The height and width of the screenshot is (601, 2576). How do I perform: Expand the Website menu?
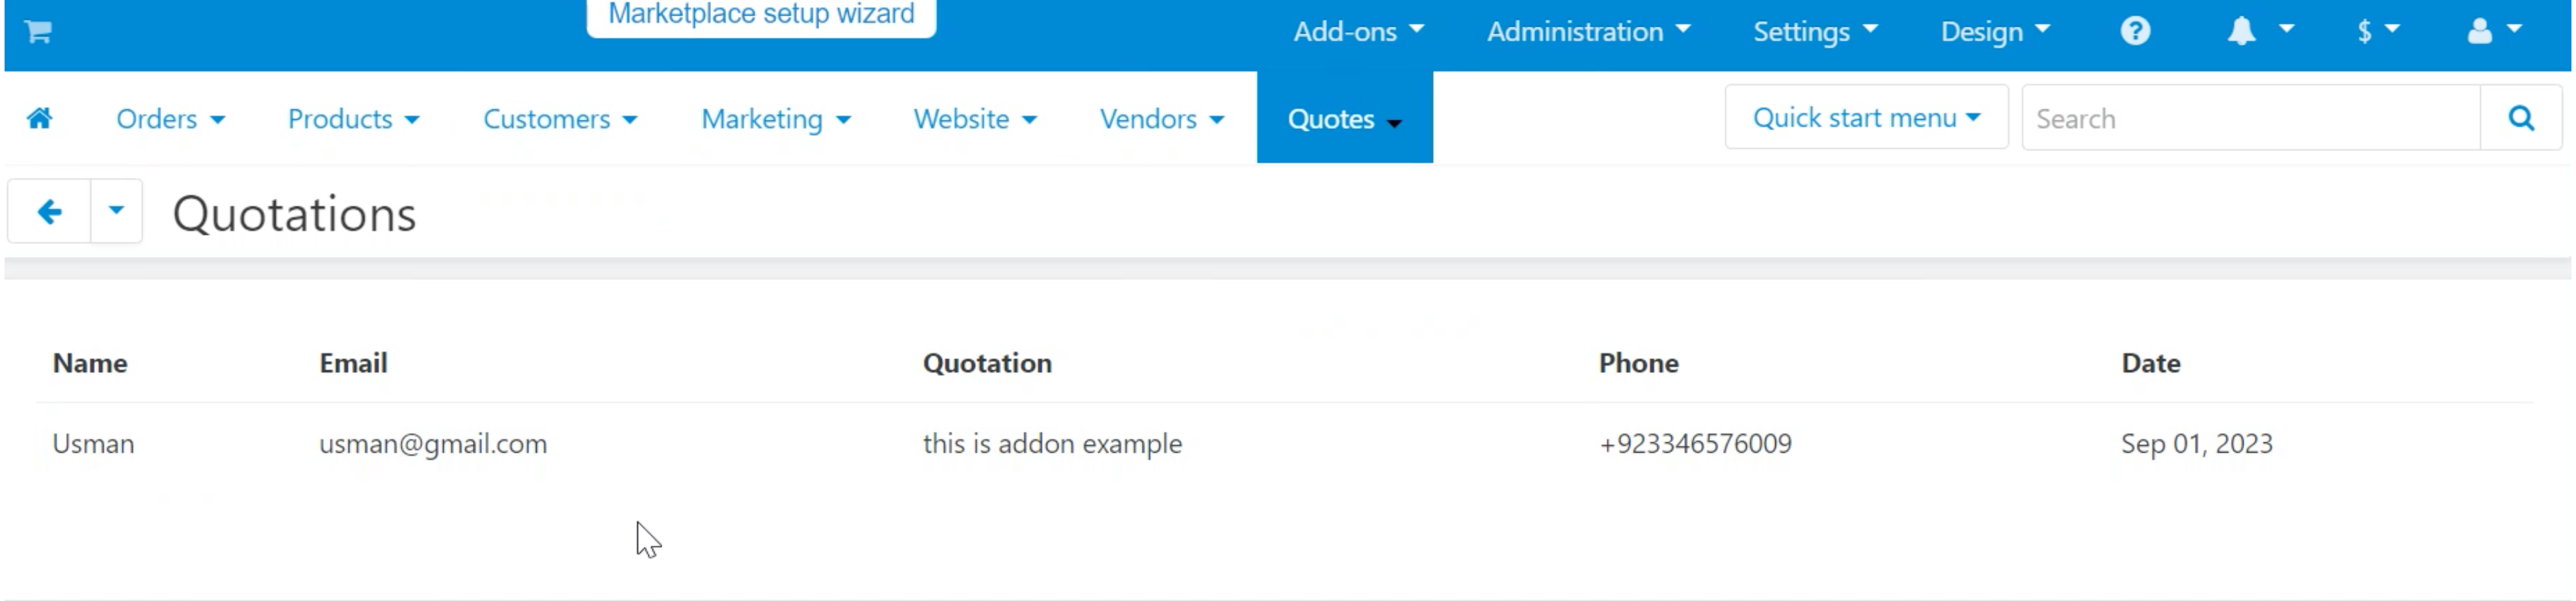(975, 119)
